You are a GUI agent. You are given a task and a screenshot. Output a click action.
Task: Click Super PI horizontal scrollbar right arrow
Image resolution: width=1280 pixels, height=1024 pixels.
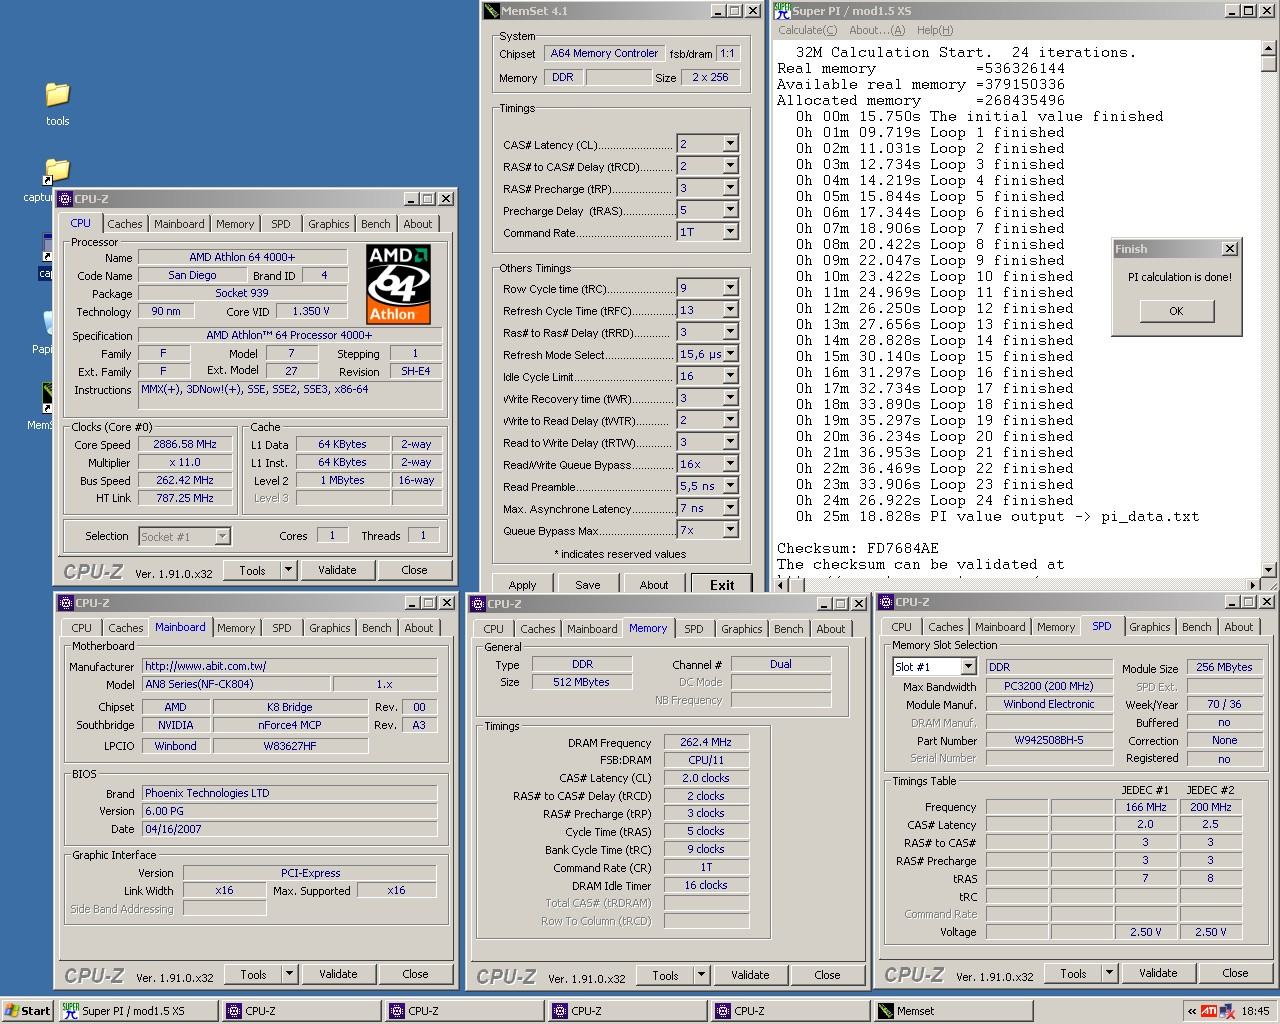tap(1254, 584)
